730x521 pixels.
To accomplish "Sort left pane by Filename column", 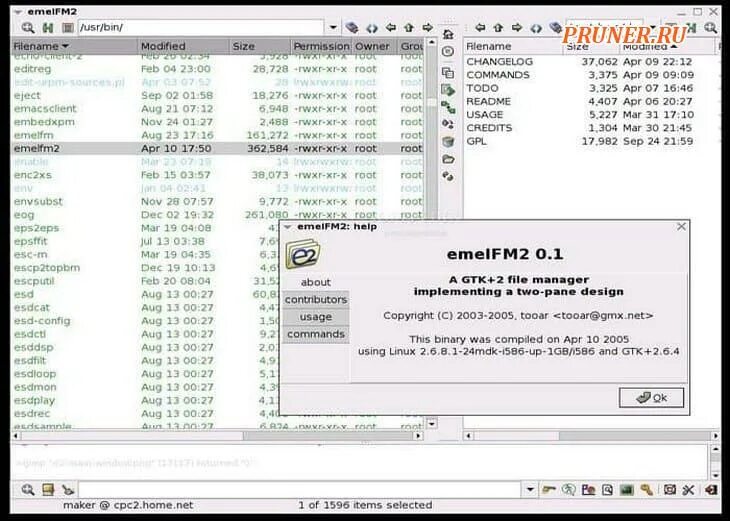I will (x=74, y=46).
